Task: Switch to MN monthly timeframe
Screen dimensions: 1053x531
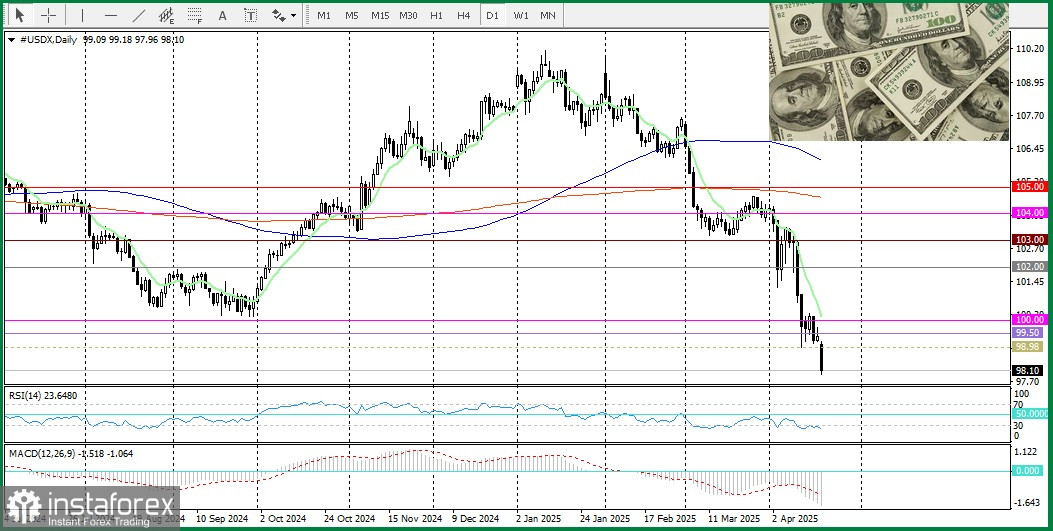Action: tap(548, 15)
